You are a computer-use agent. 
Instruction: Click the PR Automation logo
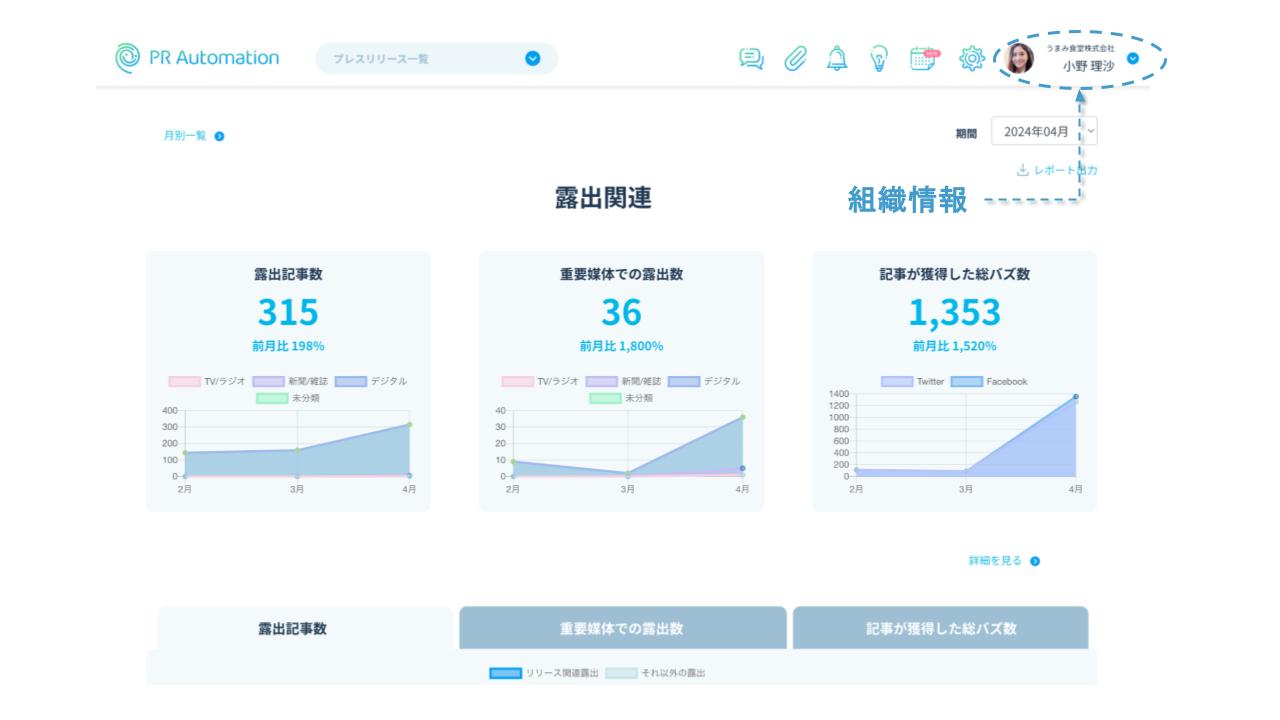pos(197,58)
